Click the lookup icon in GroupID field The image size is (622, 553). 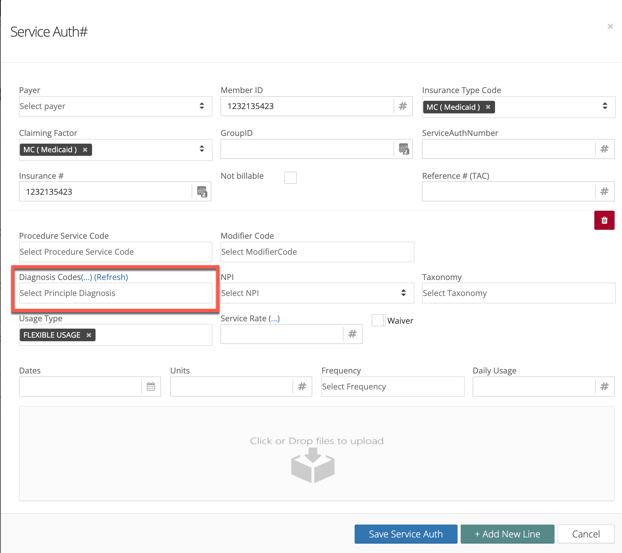click(x=404, y=149)
